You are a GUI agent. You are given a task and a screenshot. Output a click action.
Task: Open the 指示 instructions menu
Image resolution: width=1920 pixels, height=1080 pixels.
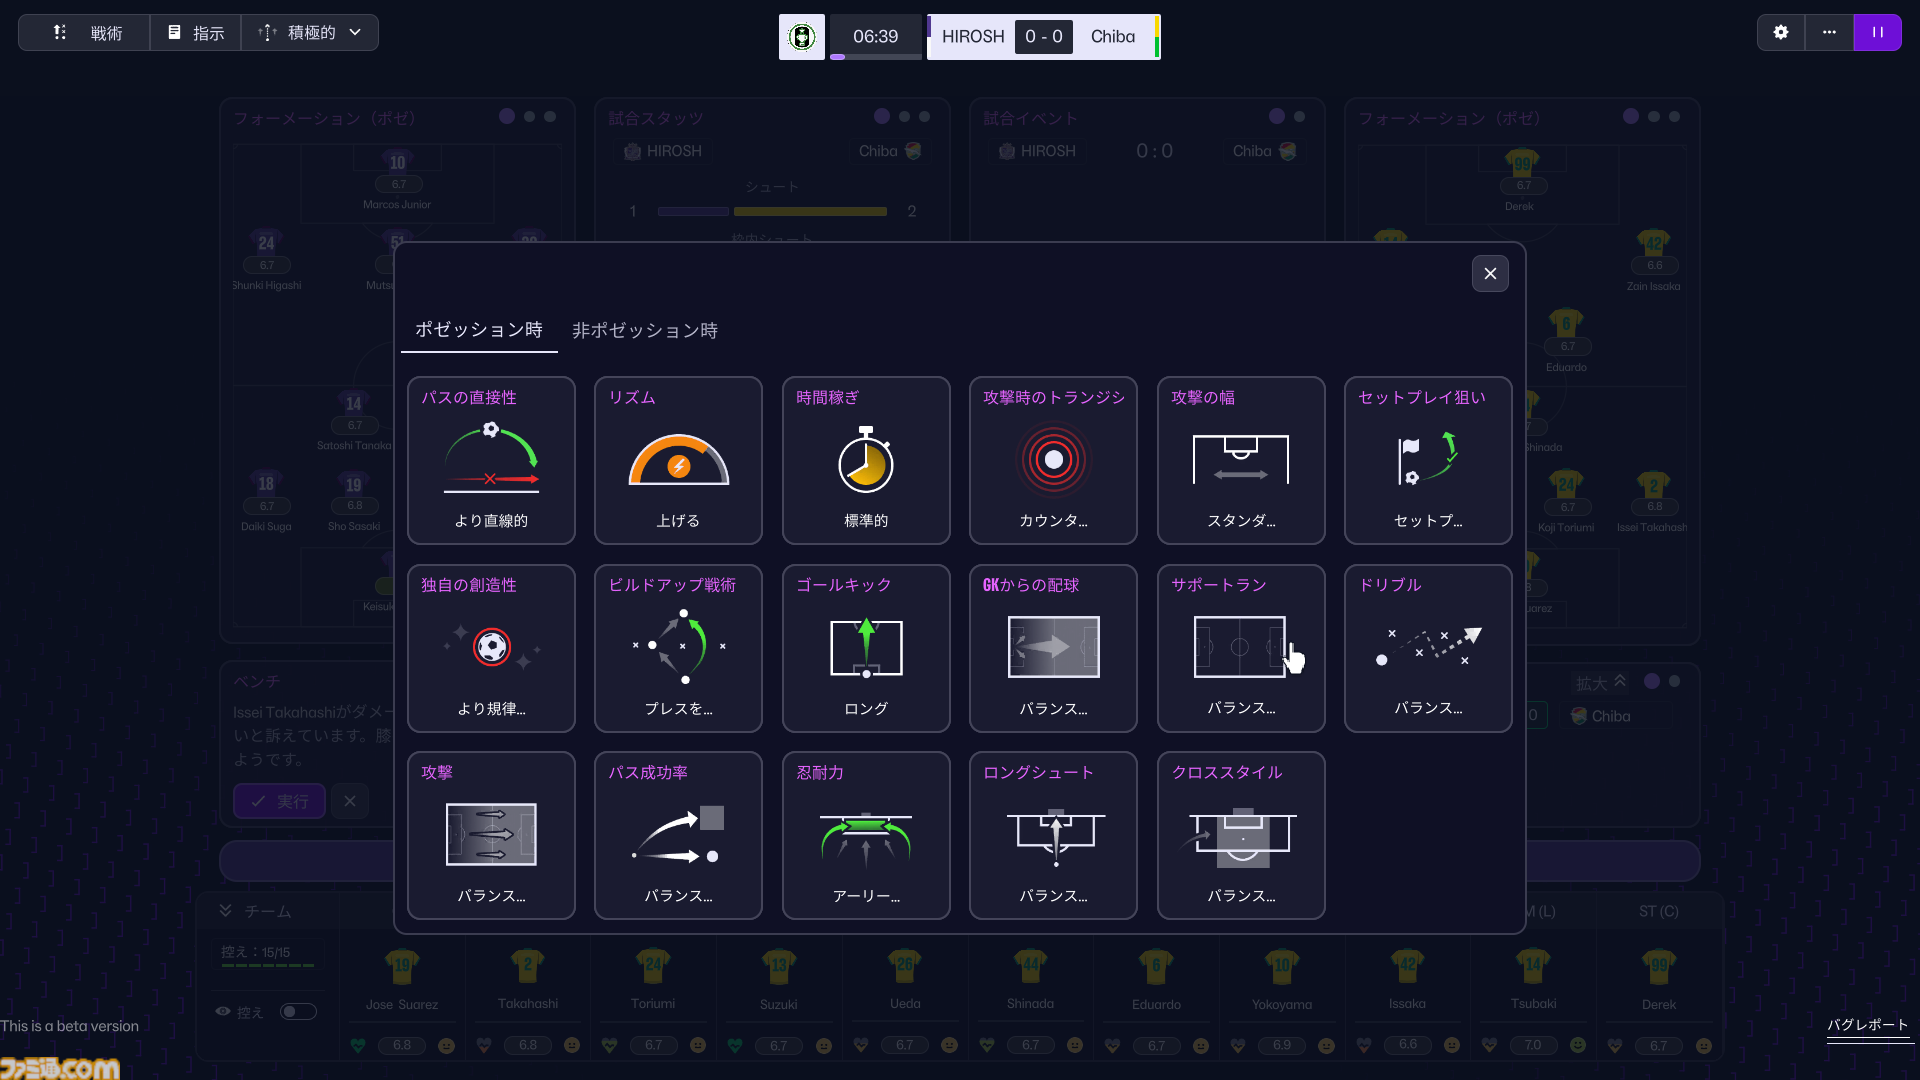pos(196,33)
